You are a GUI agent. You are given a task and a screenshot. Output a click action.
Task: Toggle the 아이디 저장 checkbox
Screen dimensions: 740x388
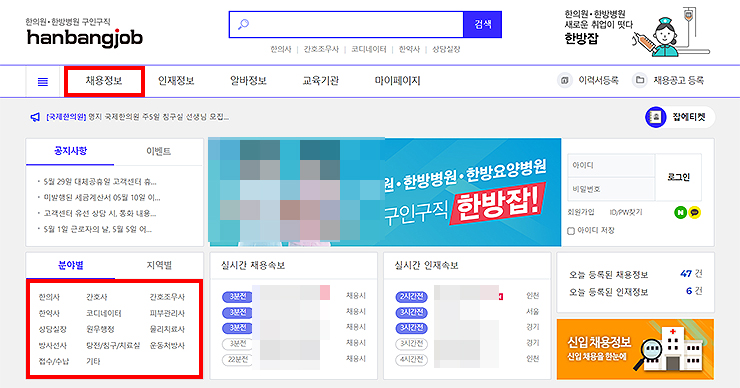click(x=571, y=231)
